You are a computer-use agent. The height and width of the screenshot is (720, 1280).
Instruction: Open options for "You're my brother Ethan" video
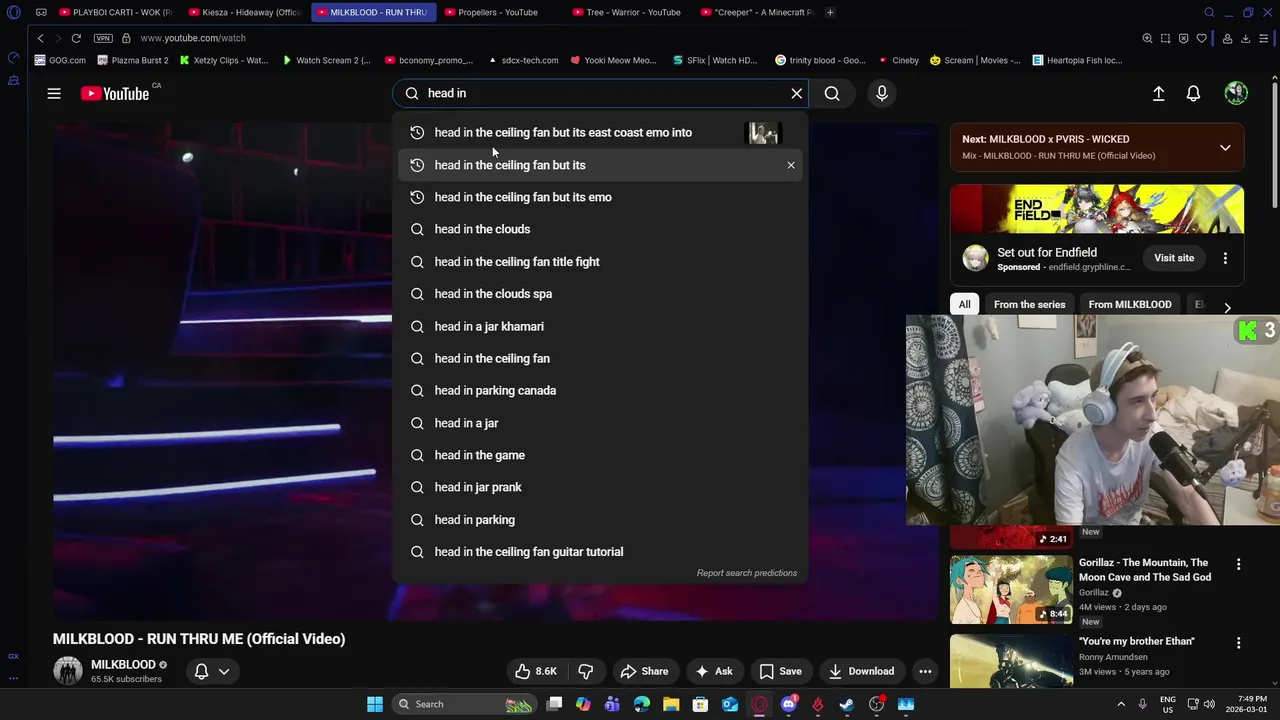point(1238,643)
